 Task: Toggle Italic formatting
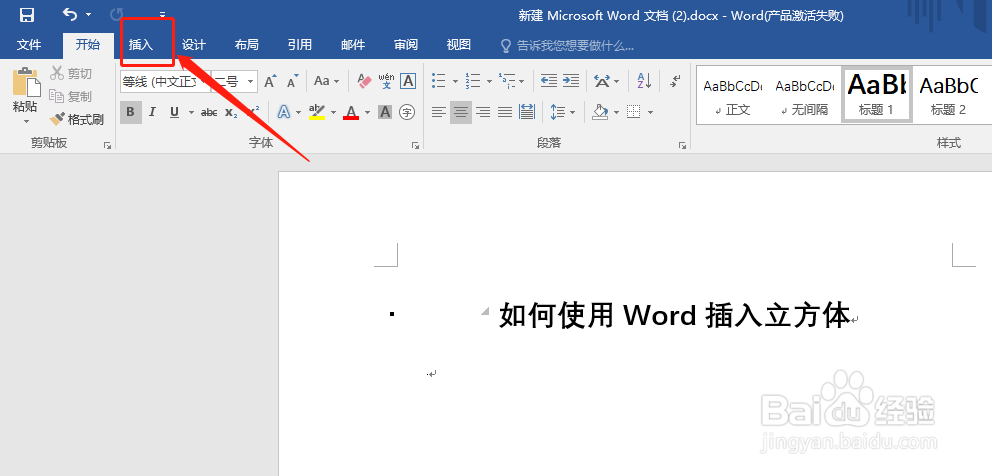tap(152, 112)
